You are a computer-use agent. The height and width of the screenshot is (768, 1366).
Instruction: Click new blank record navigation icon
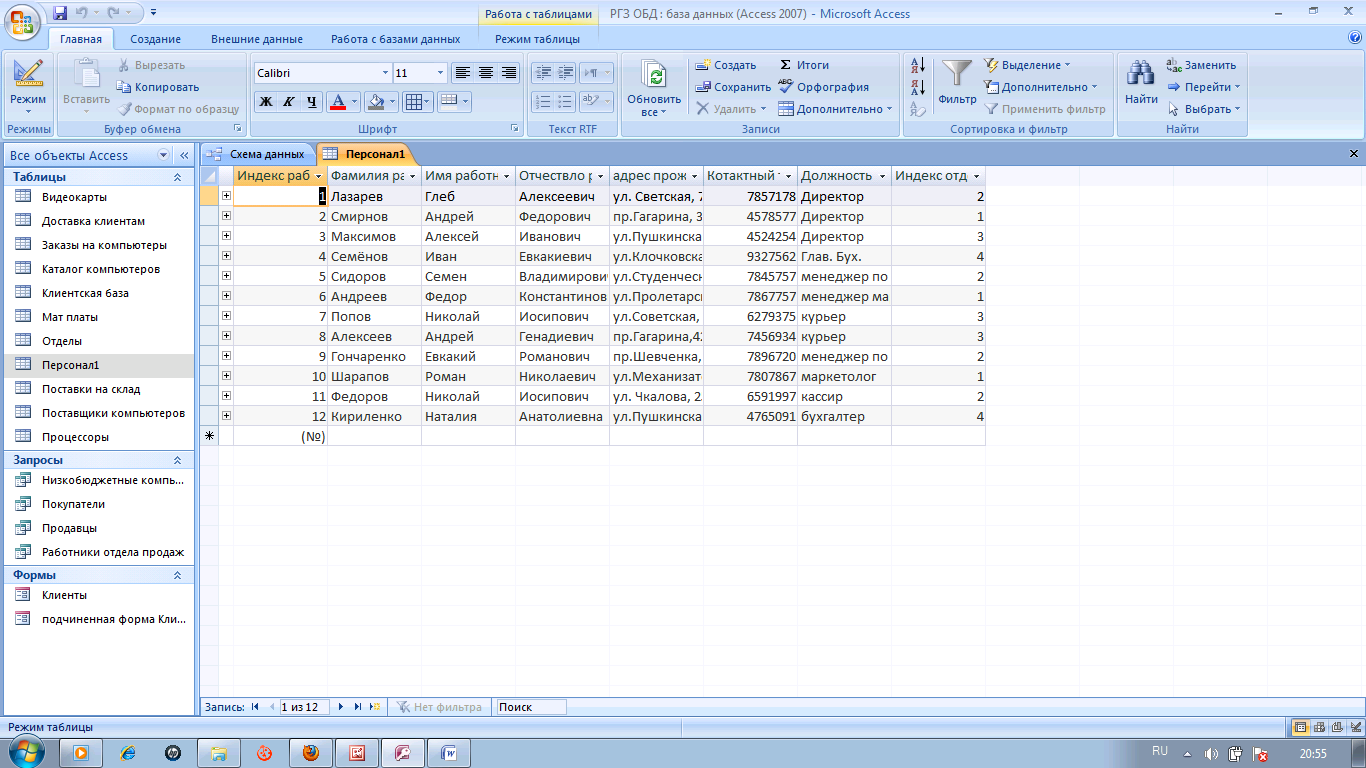pyautogui.click(x=375, y=707)
